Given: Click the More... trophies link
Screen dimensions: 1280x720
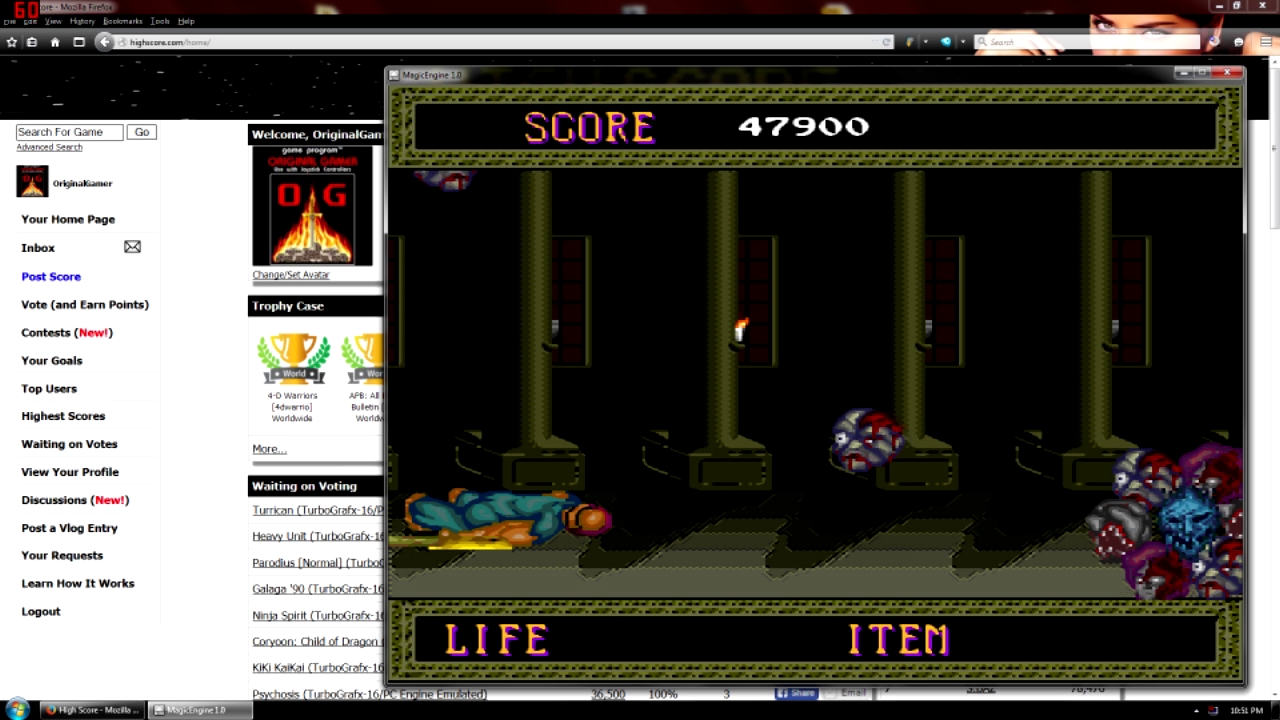Looking at the screenshot, I should [x=269, y=449].
